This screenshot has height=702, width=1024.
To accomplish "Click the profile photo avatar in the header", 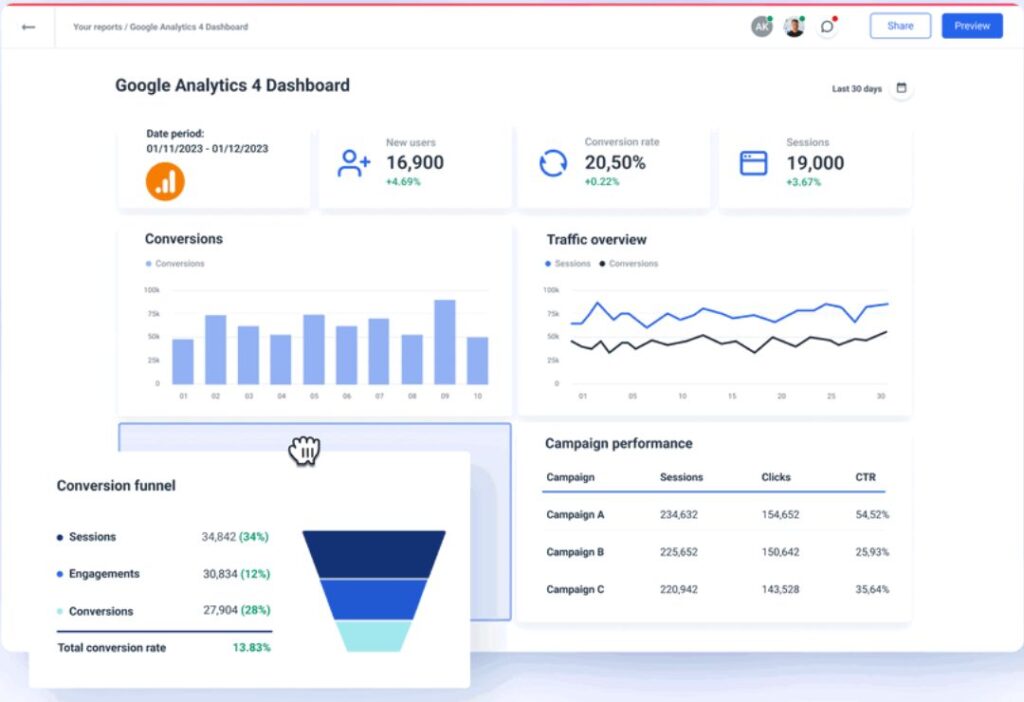I will click(x=794, y=27).
